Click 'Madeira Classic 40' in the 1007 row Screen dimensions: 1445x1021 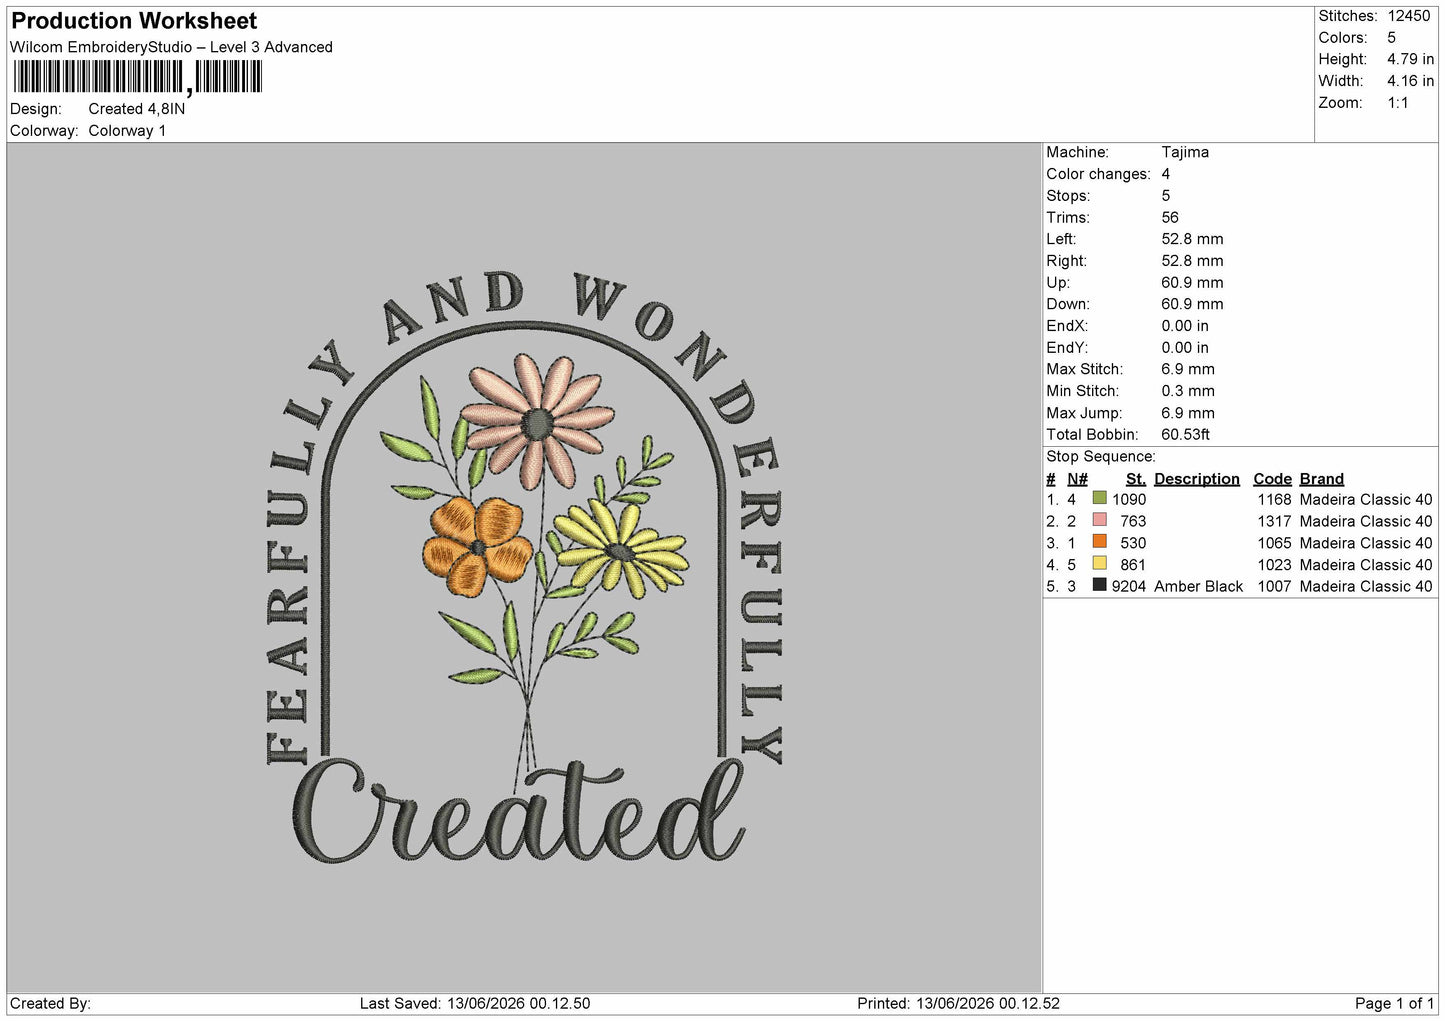(x=1366, y=587)
